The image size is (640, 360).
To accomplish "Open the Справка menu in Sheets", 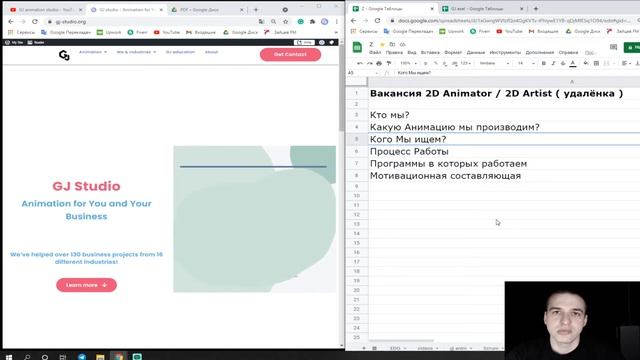I will pyautogui.click(x=568, y=53).
